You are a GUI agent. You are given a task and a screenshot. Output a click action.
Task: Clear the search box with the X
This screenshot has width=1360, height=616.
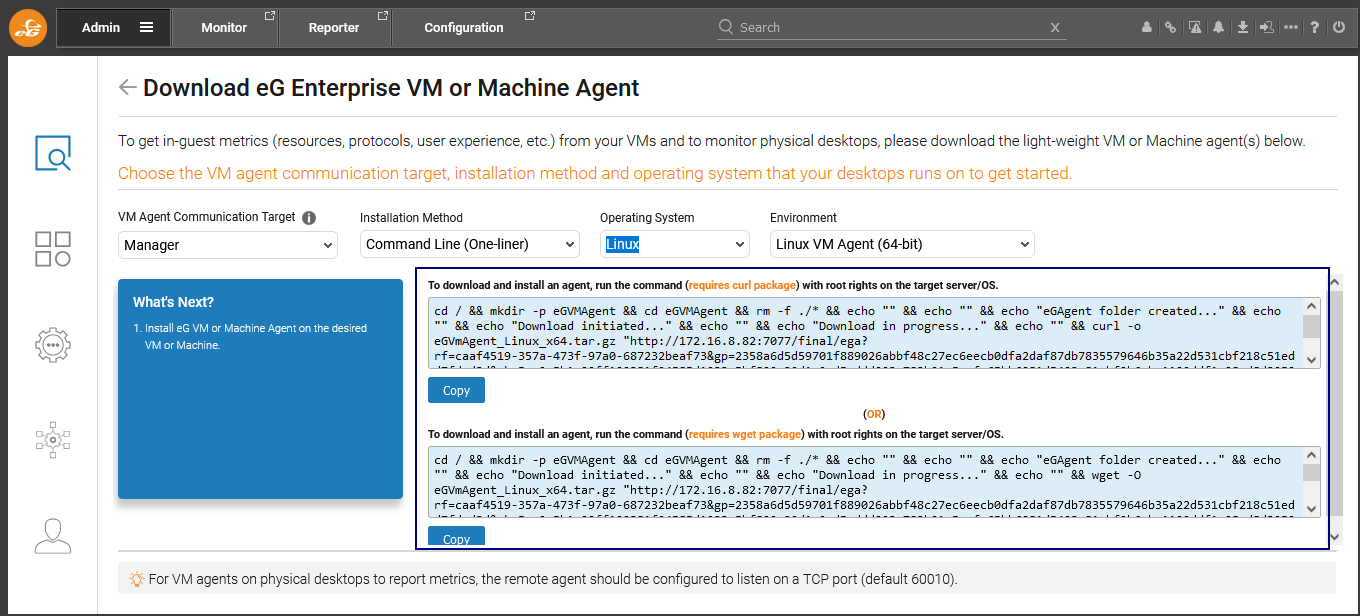[1055, 28]
